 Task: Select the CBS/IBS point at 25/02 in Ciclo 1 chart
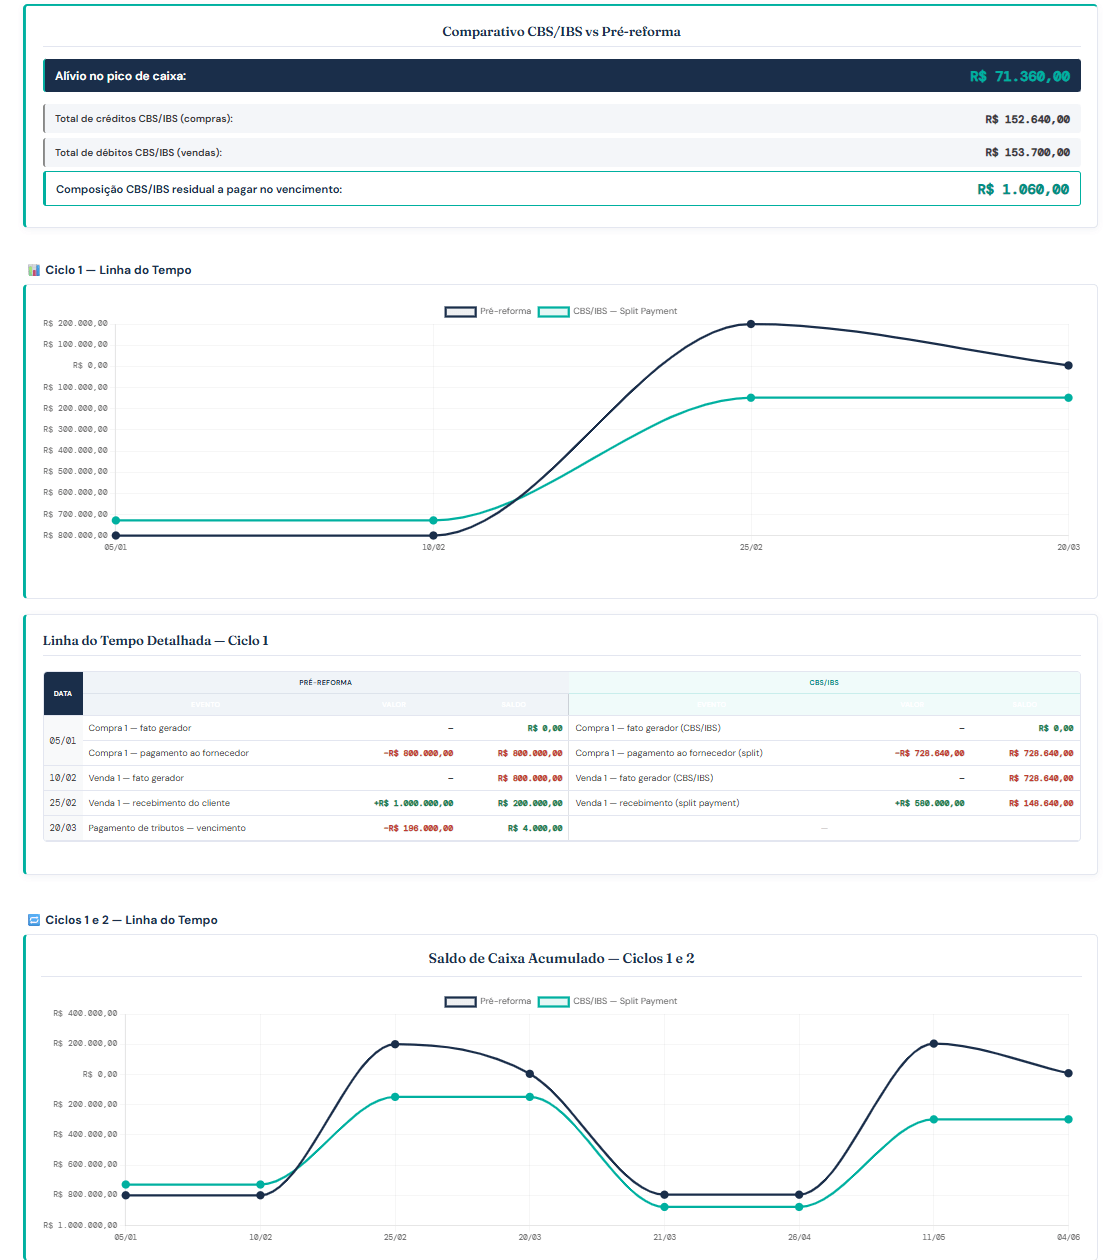pyautogui.click(x=751, y=398)
